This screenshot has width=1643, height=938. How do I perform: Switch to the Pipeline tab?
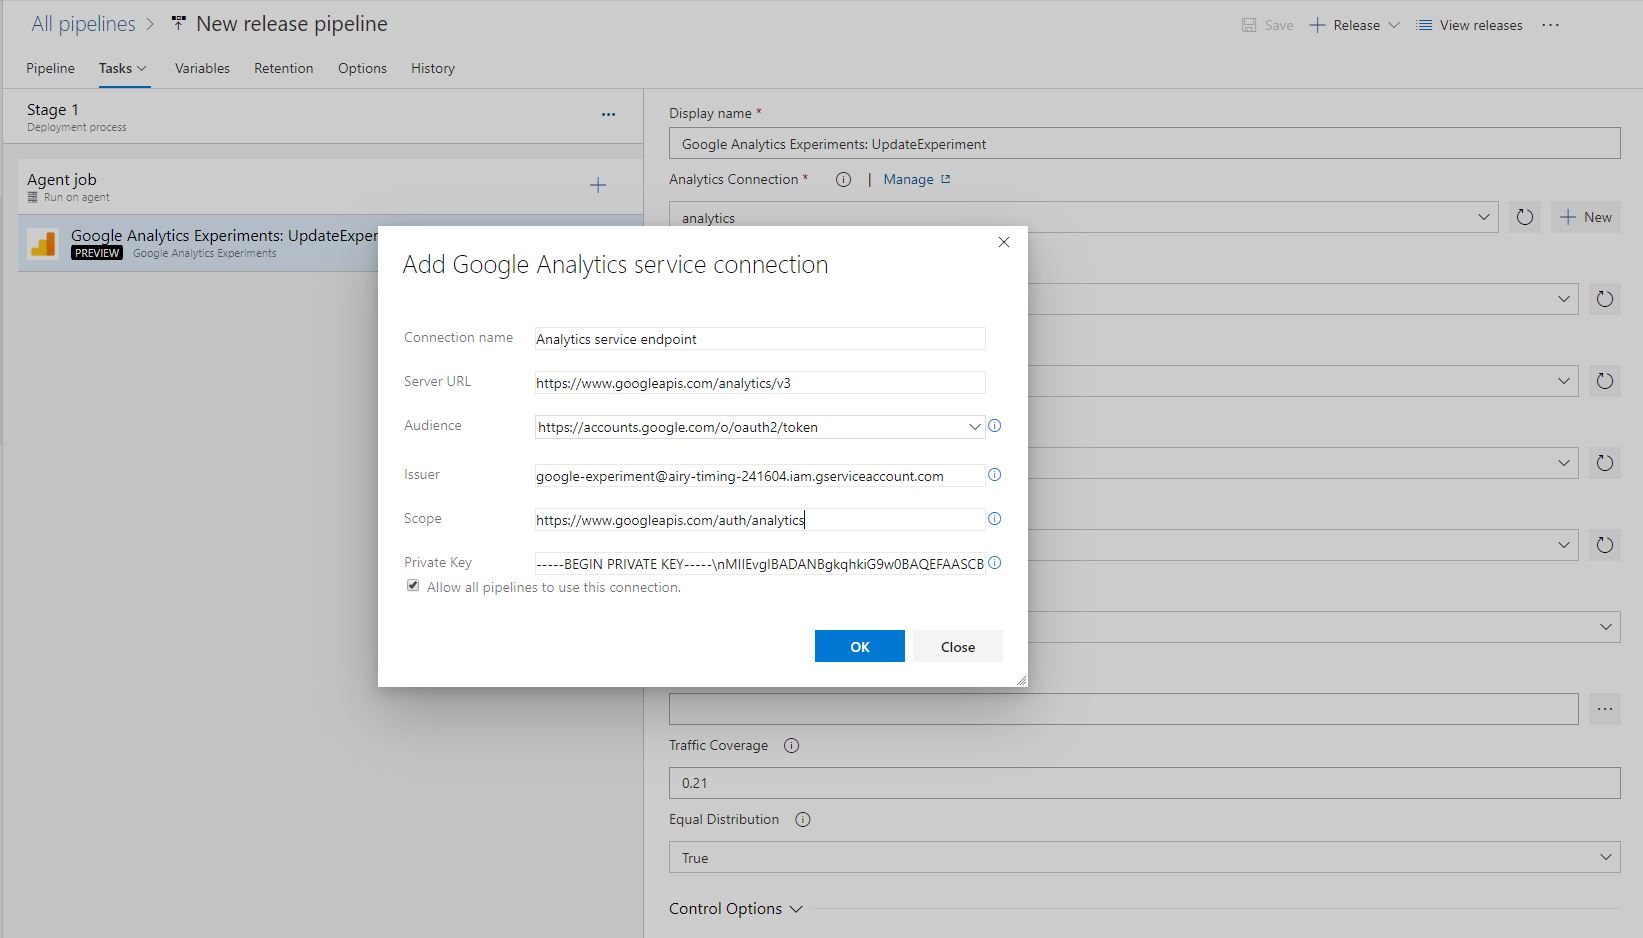tap(50, 68)
